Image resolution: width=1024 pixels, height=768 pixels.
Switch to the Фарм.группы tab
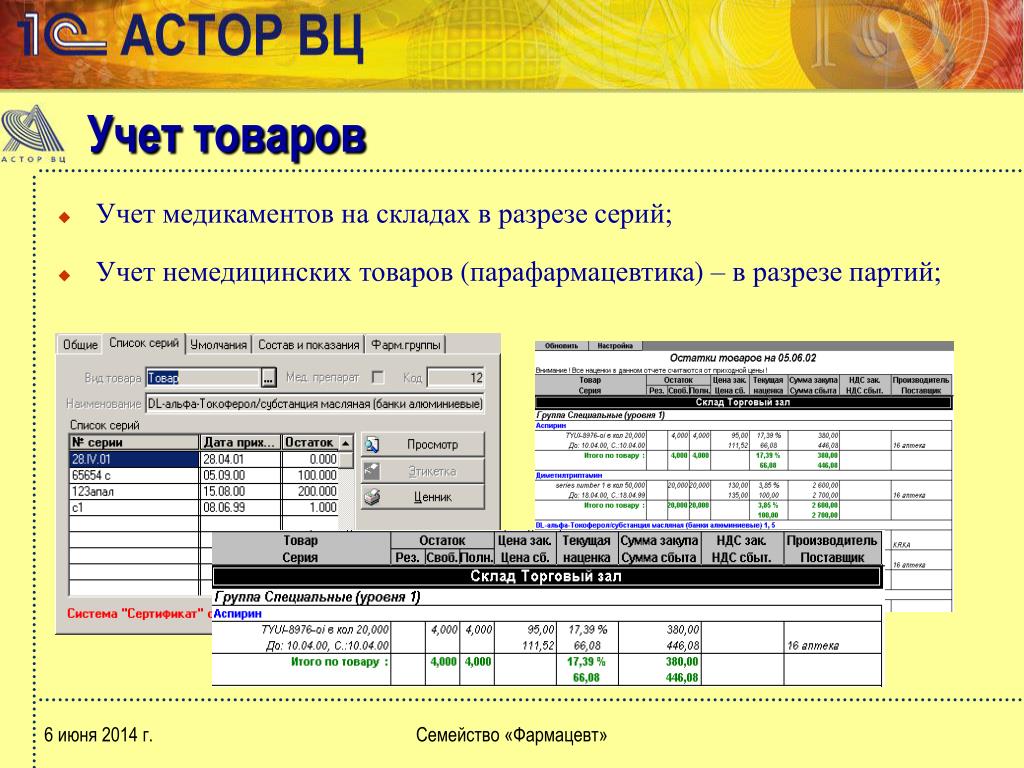pos(406,345)
